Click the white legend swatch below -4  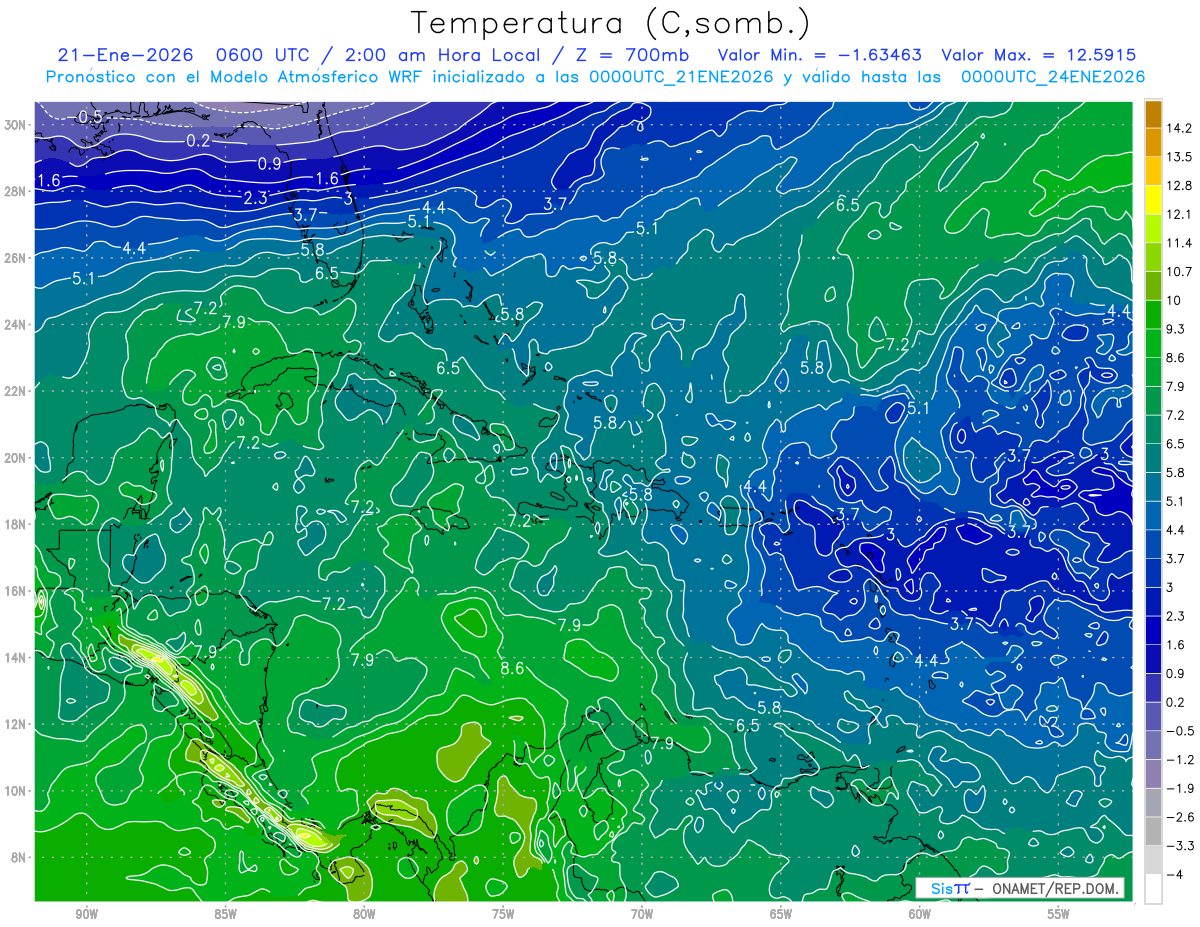[1153, 889]
